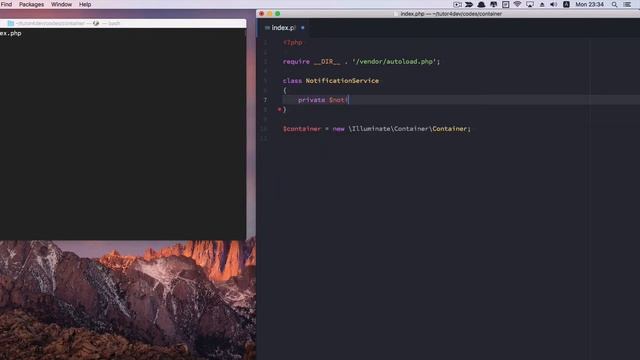Close the editor window with the red button
This screenshot has height=360, width=640.
(x=262, y=14)
